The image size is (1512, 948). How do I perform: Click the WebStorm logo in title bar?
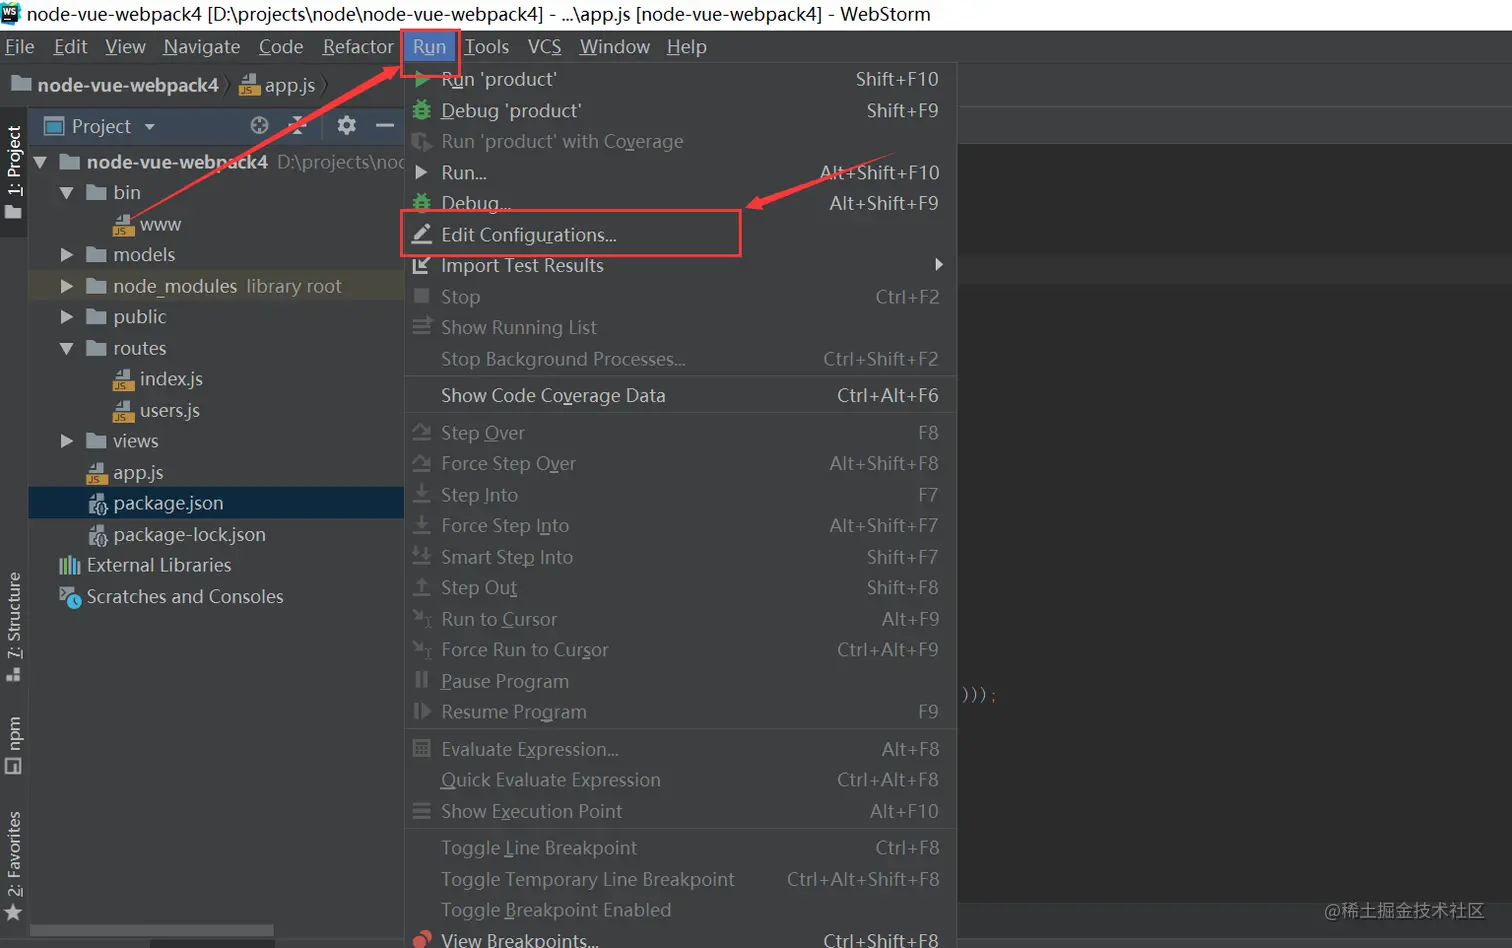[11, 13]
